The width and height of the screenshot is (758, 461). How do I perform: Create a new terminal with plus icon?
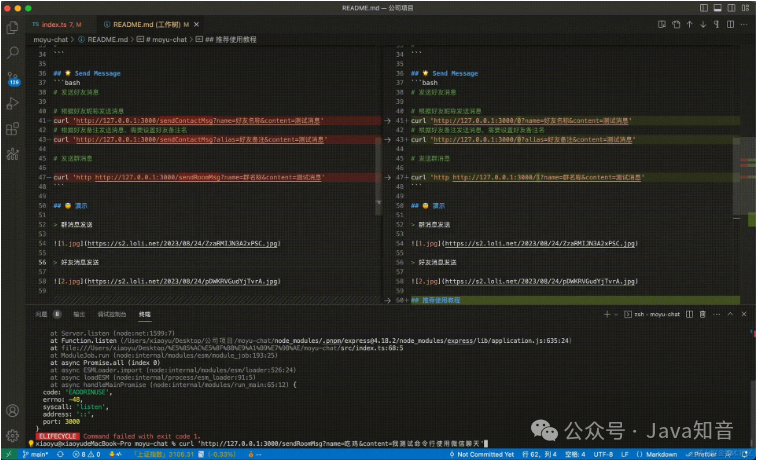607,315
